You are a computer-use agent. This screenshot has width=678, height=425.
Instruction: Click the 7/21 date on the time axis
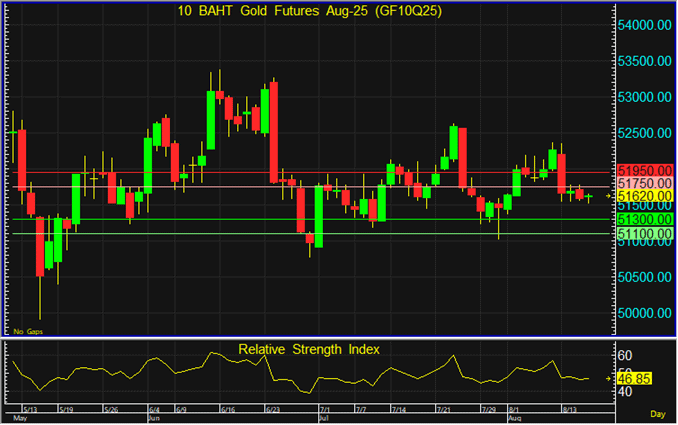pyautogui.click(x=444, y=410)
